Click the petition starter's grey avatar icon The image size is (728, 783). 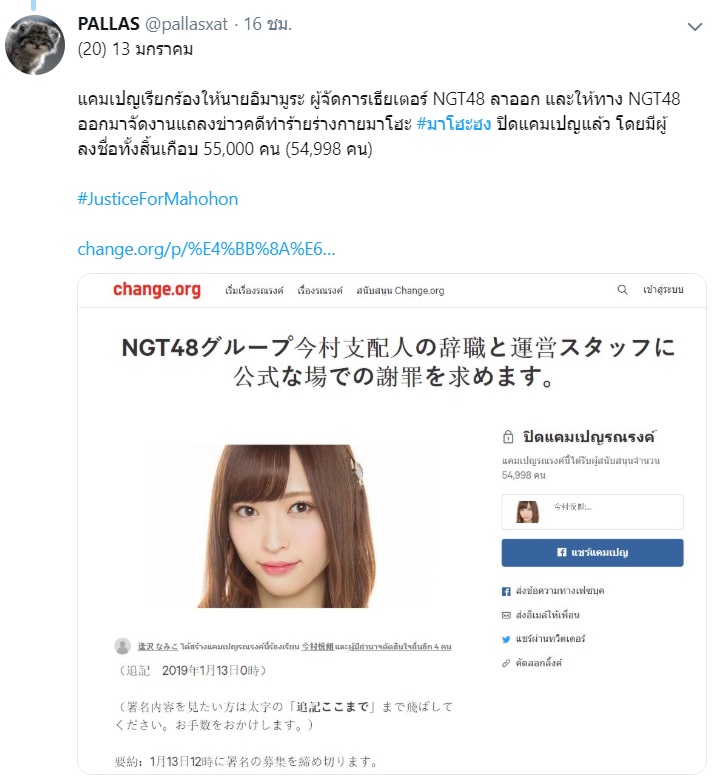coord(122,646)
